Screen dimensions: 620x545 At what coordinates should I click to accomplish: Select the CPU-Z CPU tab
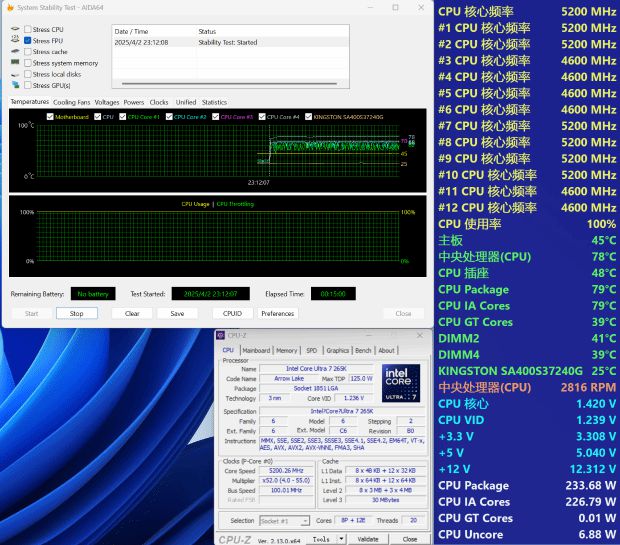pyautogui.click(x=228, y=350)
